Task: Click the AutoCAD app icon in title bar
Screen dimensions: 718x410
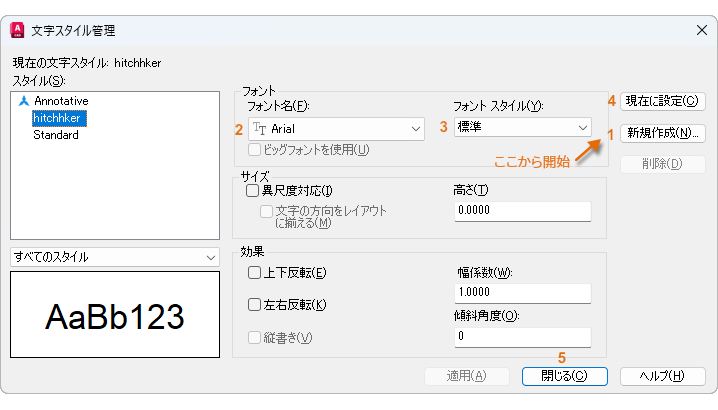Action: point(17,31)
